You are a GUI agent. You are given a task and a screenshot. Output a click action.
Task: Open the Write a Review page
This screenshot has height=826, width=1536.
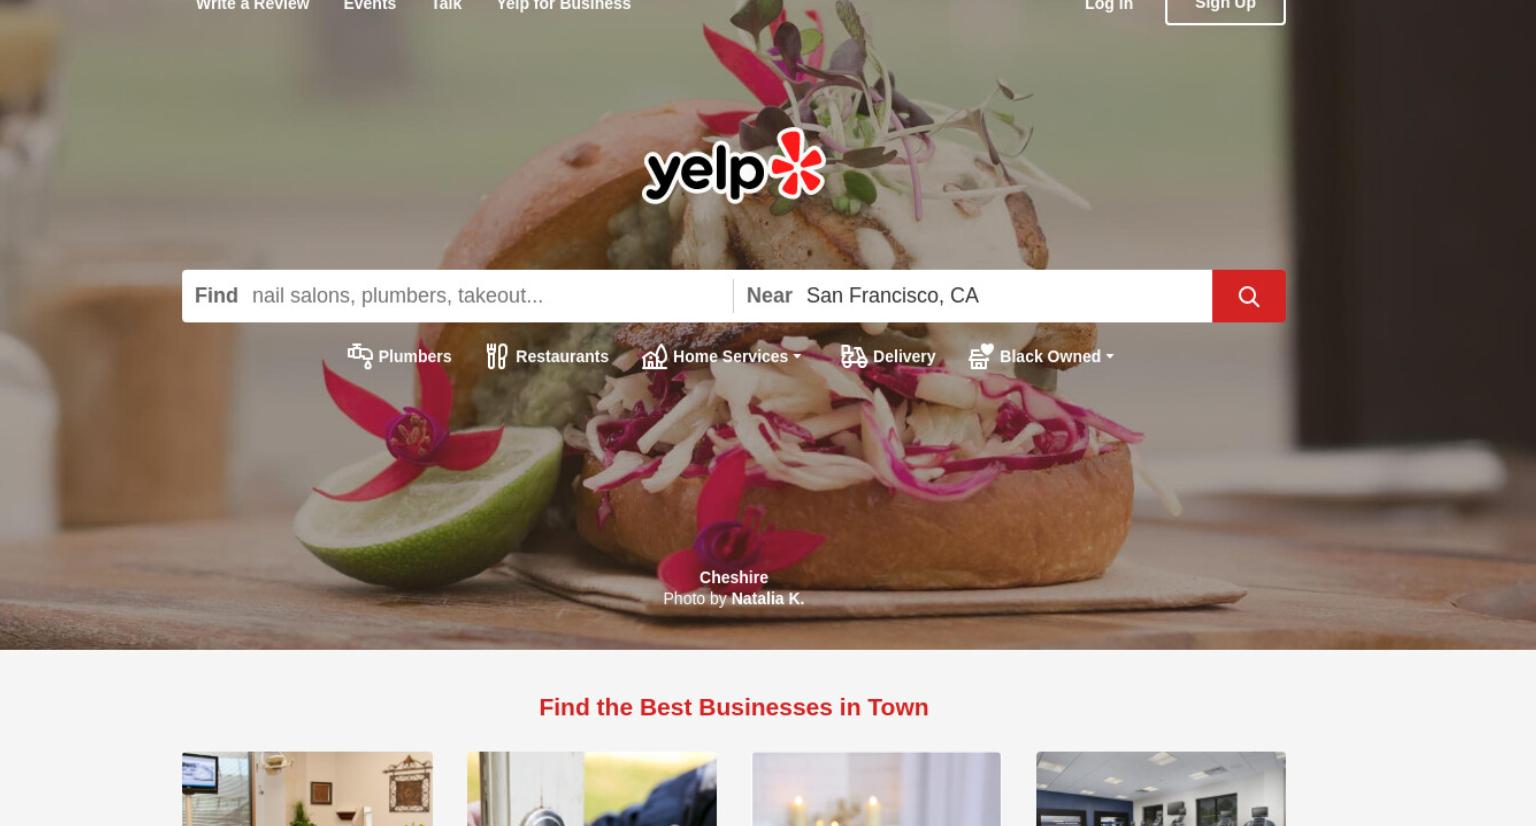[x=252, y=5]
